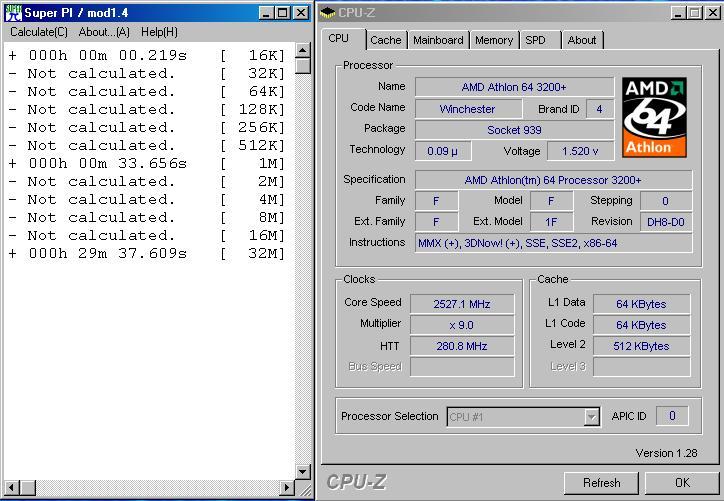Click the 16K result row '00.219s'

coord(145,56)
